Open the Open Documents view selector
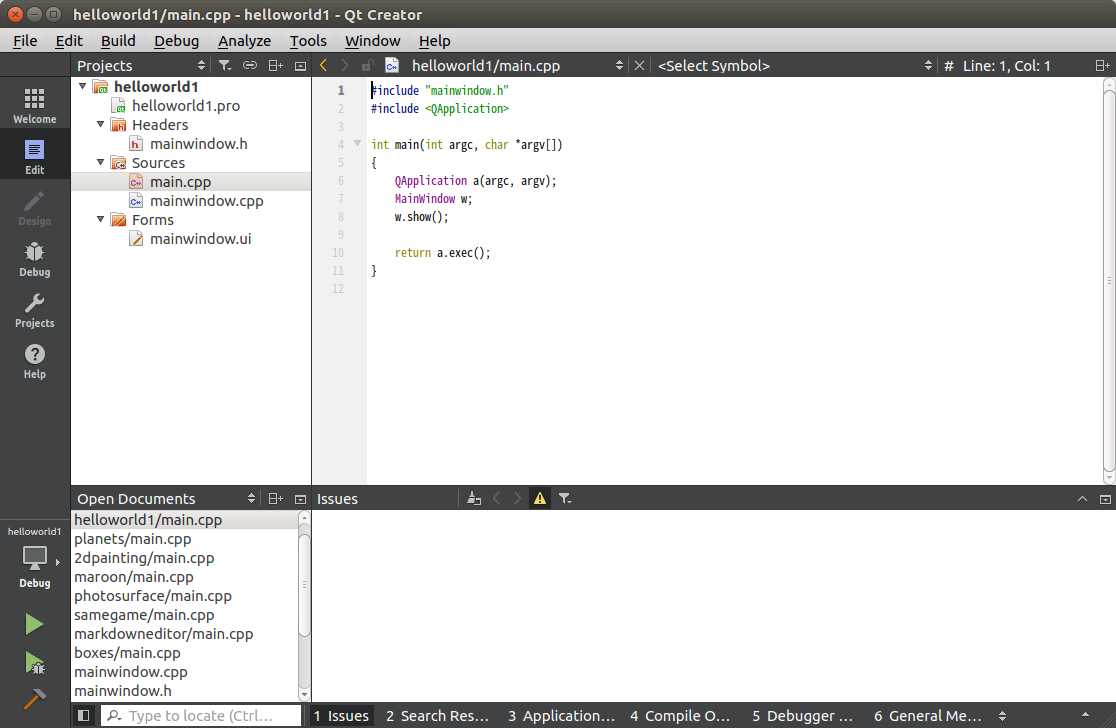Screen dimensions: 1116x728 [166, 499]
